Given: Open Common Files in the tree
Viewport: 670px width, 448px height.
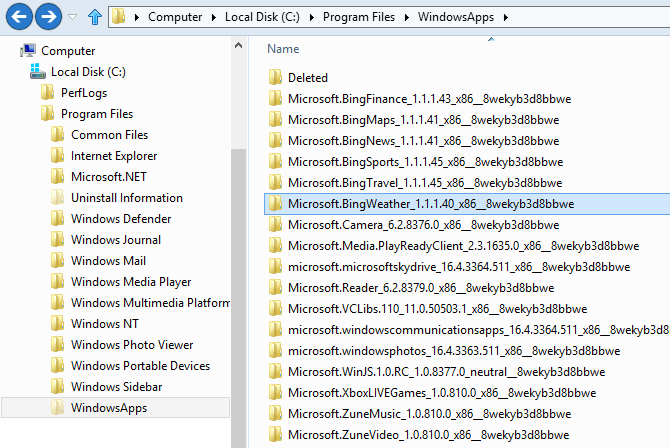Looking at the screenshot, I should pos(109,135).
